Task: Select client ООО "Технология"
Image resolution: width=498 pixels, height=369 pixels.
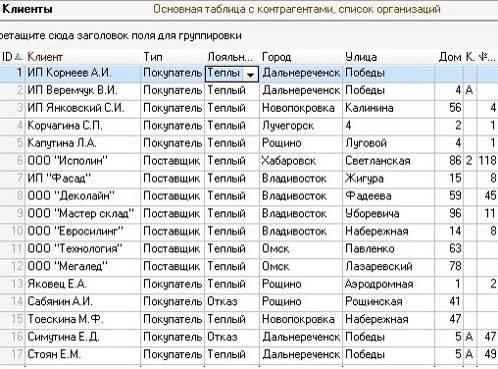Action: click(75, 249)
